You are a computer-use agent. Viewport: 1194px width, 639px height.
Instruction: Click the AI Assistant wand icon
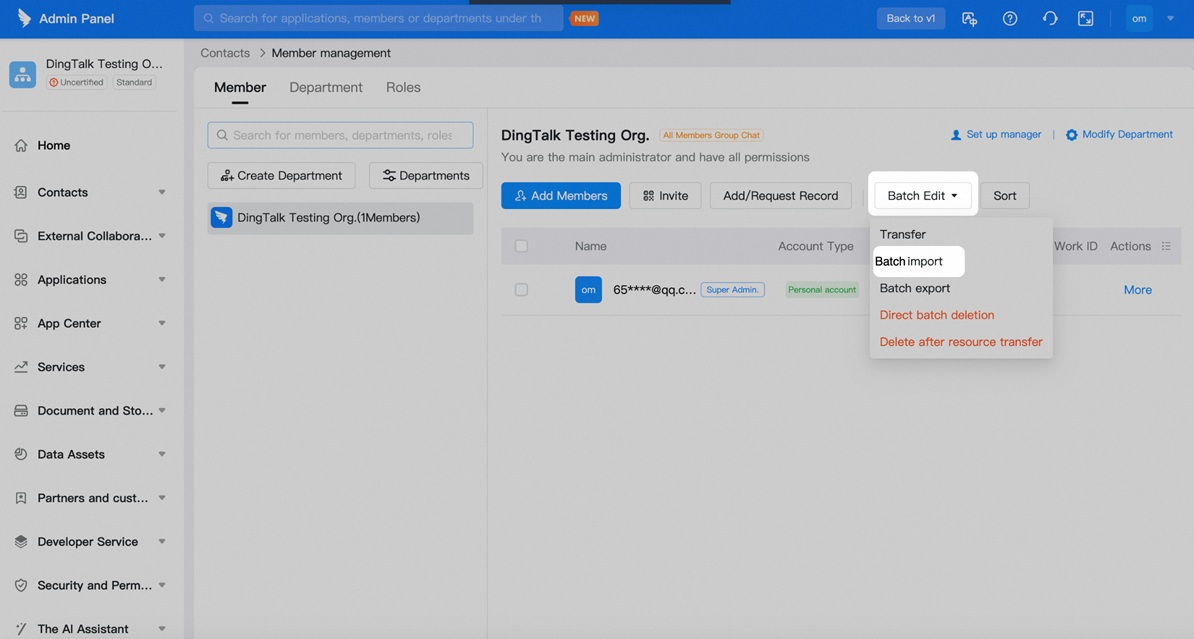coord(21,629)
